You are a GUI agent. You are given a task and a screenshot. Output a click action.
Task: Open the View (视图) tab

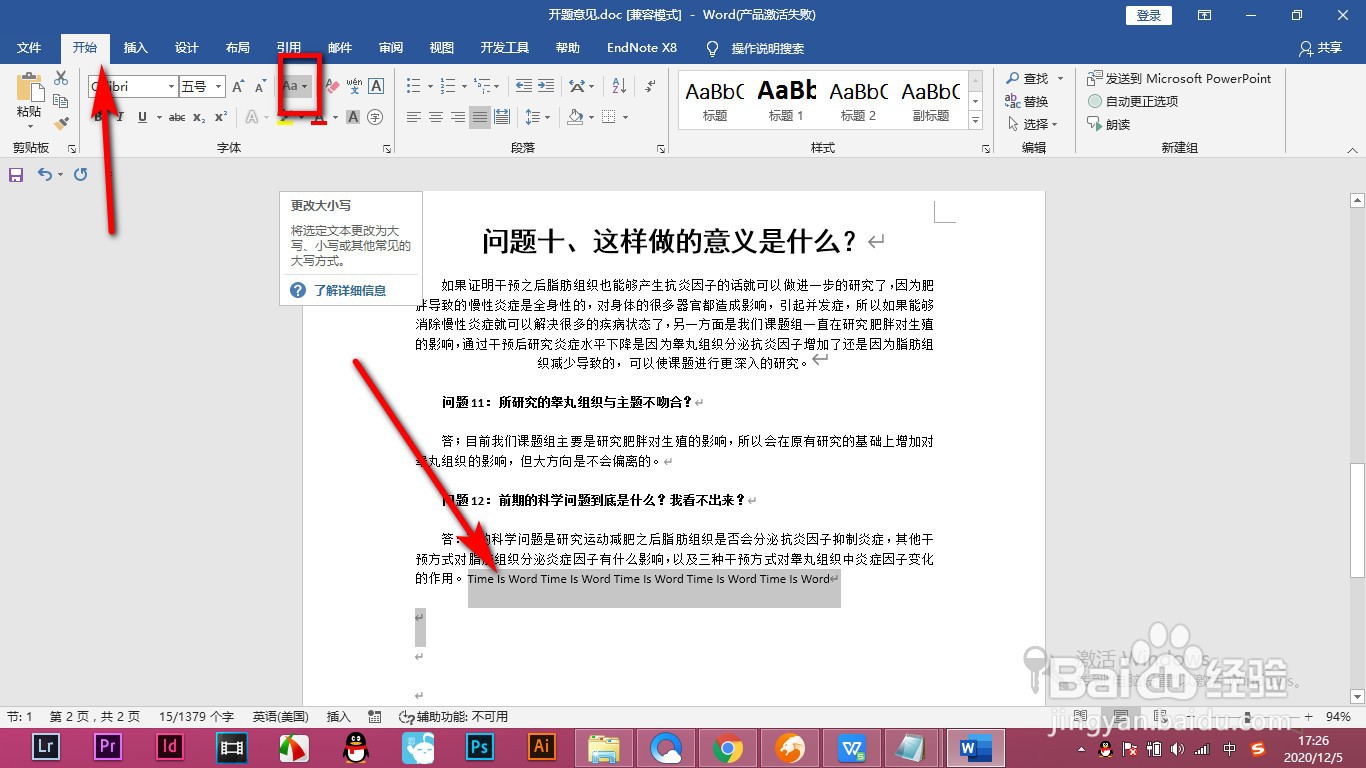(x=442, y=48)
